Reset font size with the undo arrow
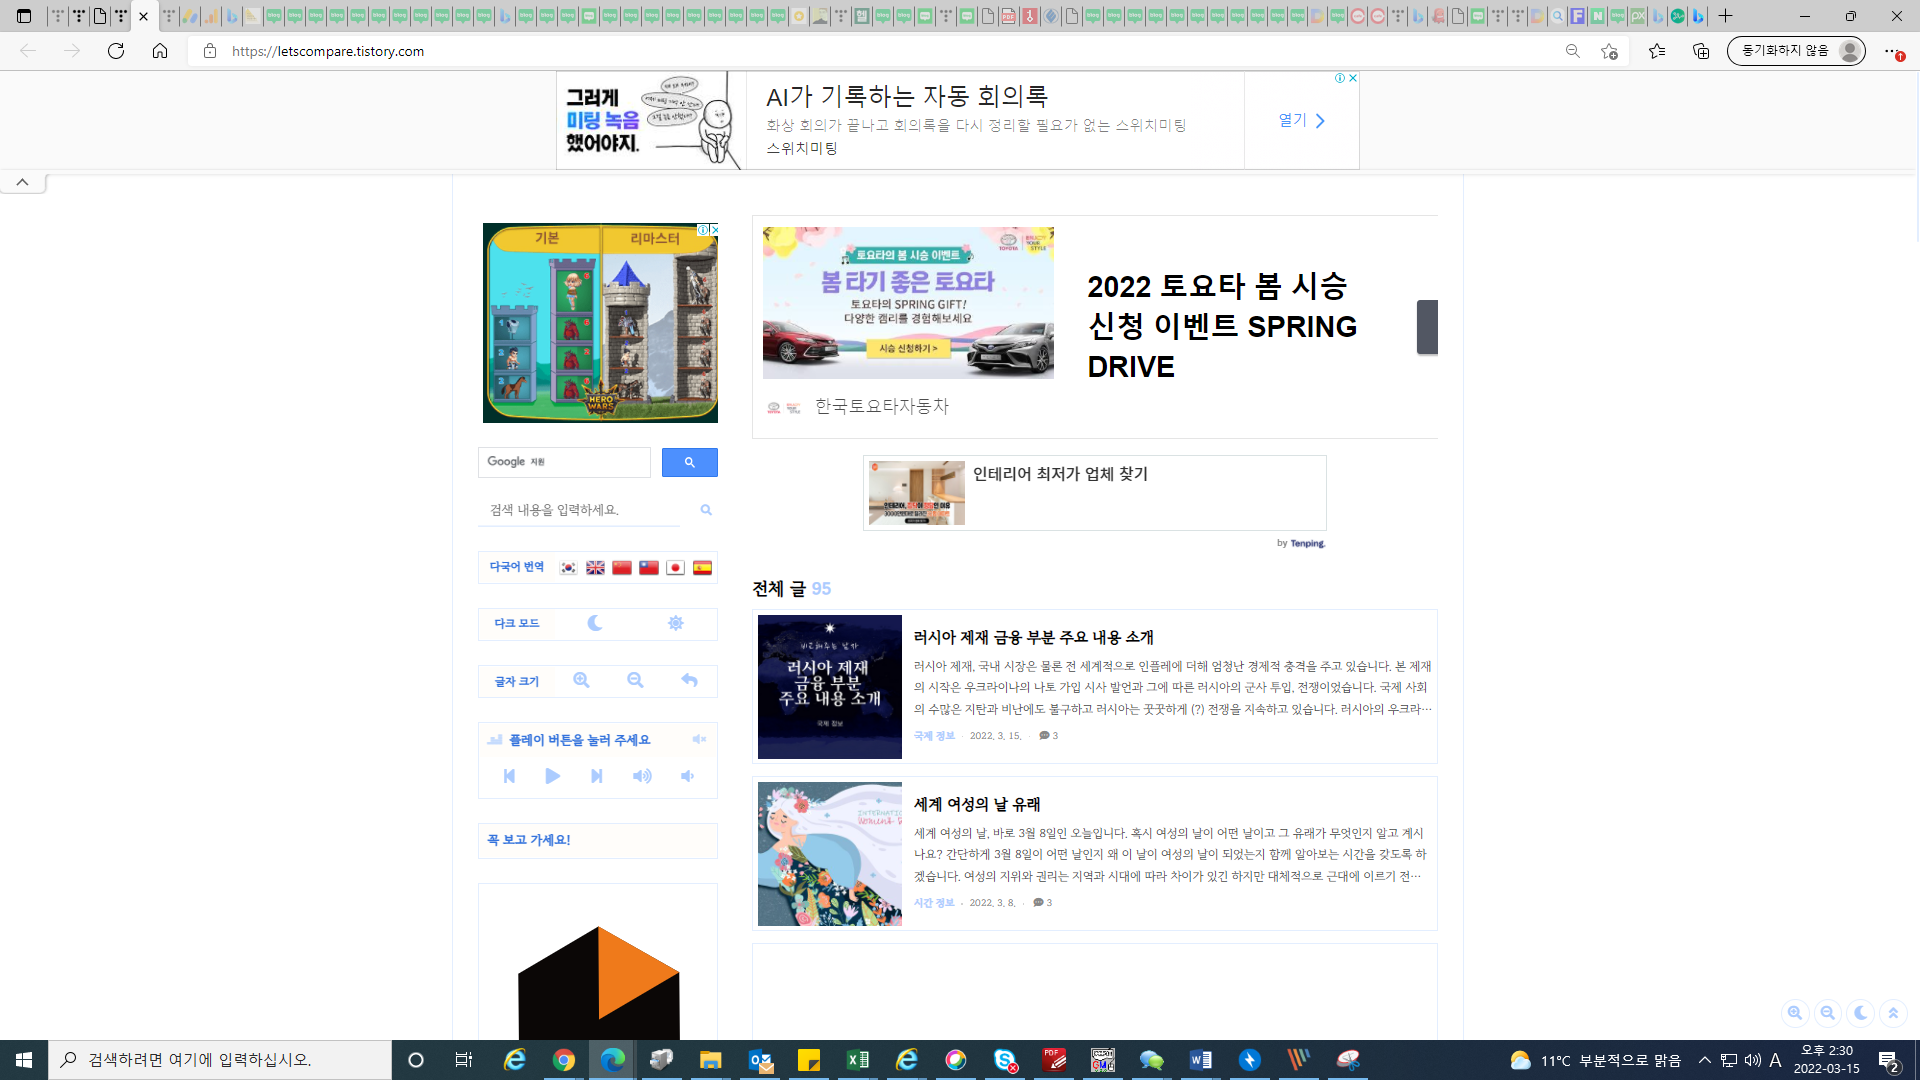This screenshot has width=1920, height=1080. tap(689, 681)
